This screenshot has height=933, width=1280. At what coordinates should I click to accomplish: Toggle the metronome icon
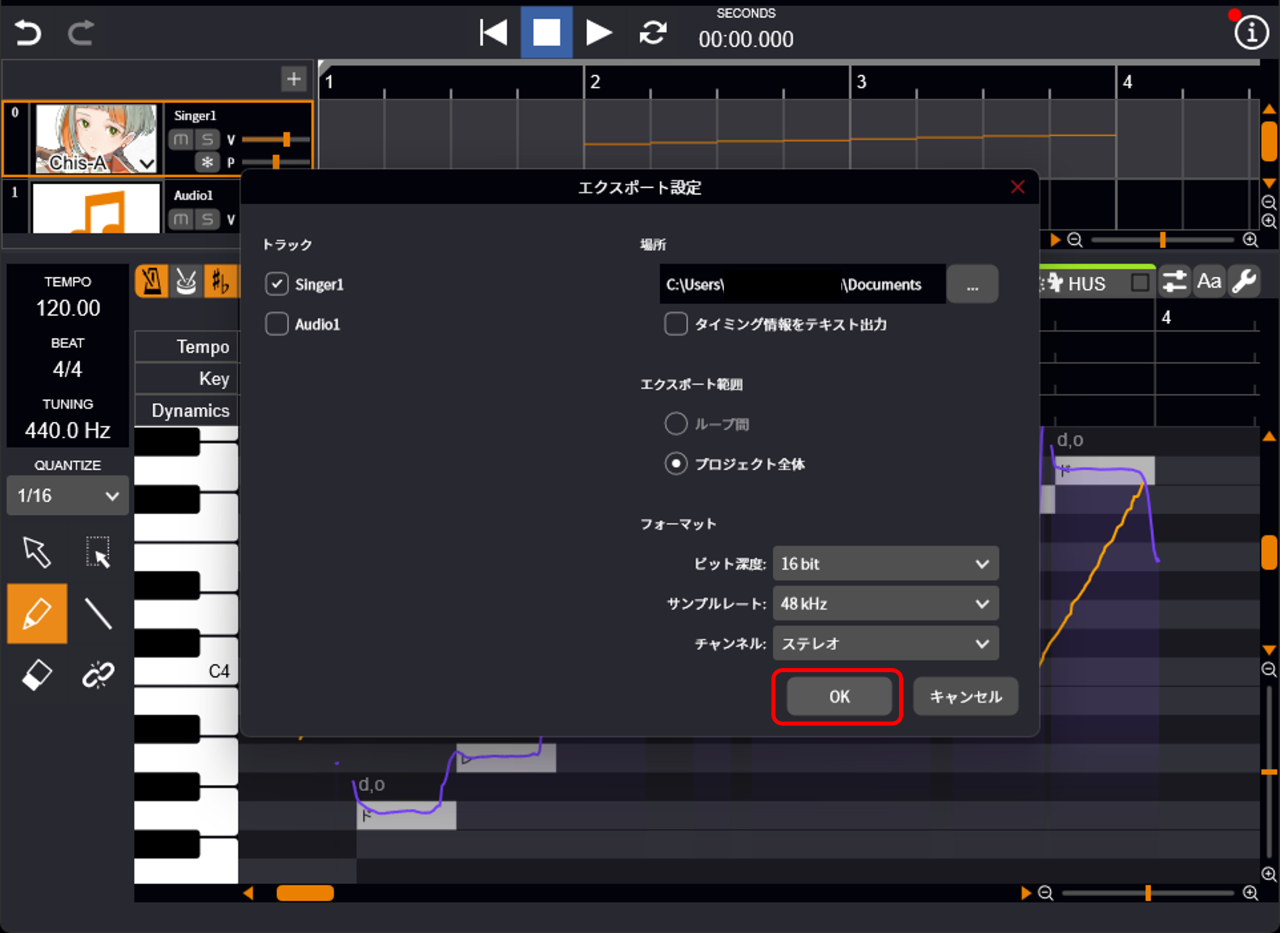coord(151,282)
